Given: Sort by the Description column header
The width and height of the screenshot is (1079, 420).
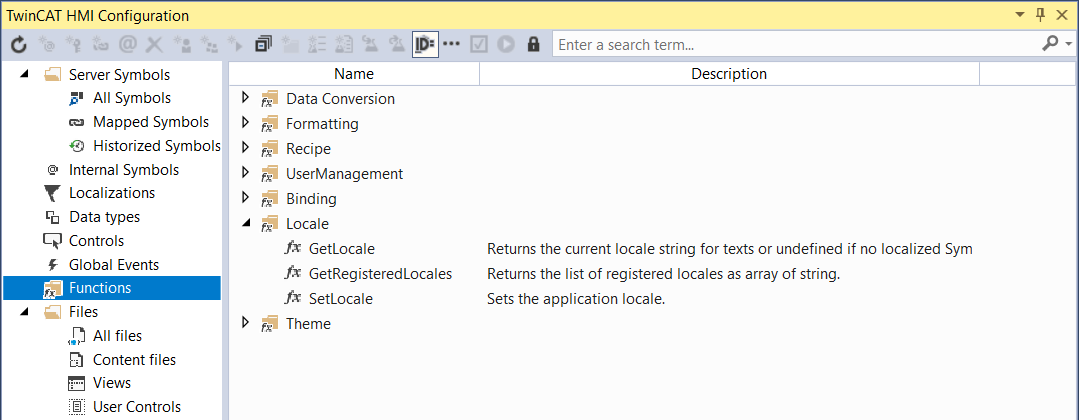Looking at the screenshot, I should [729, 73].
